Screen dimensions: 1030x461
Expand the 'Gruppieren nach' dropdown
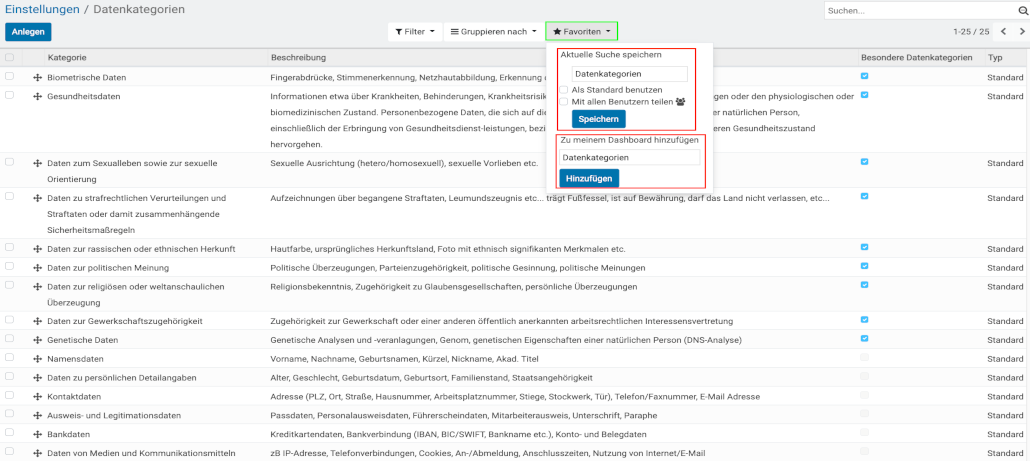[x=493, y=32]
